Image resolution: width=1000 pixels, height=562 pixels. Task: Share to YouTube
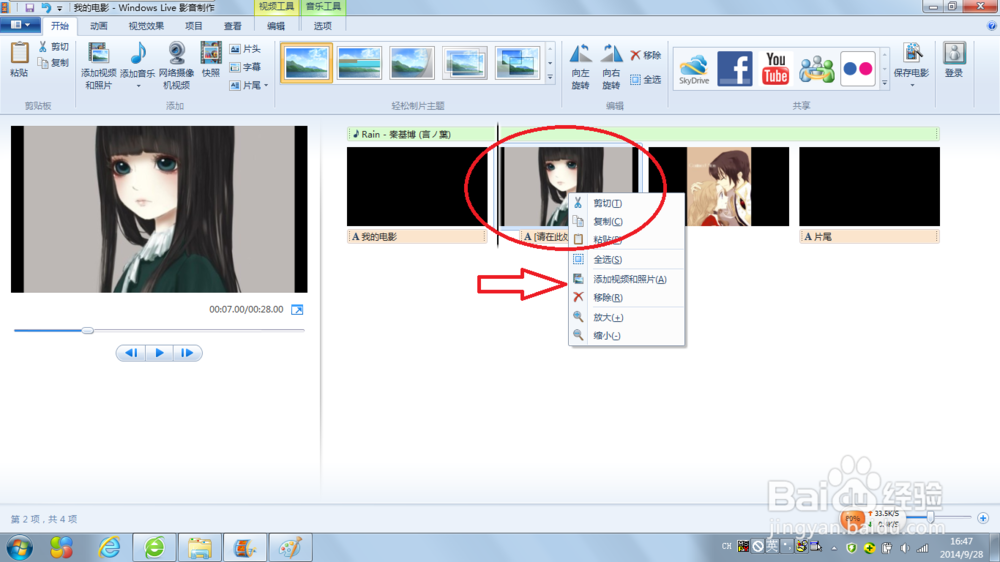point(776,69)
